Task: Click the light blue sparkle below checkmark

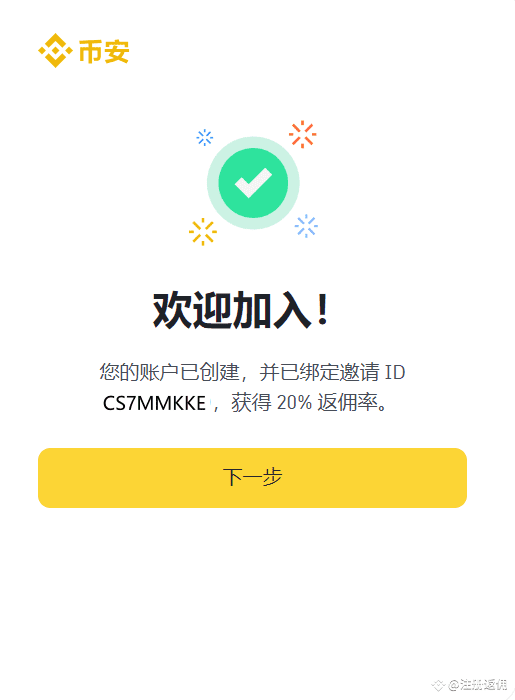Action: point(306,226)
